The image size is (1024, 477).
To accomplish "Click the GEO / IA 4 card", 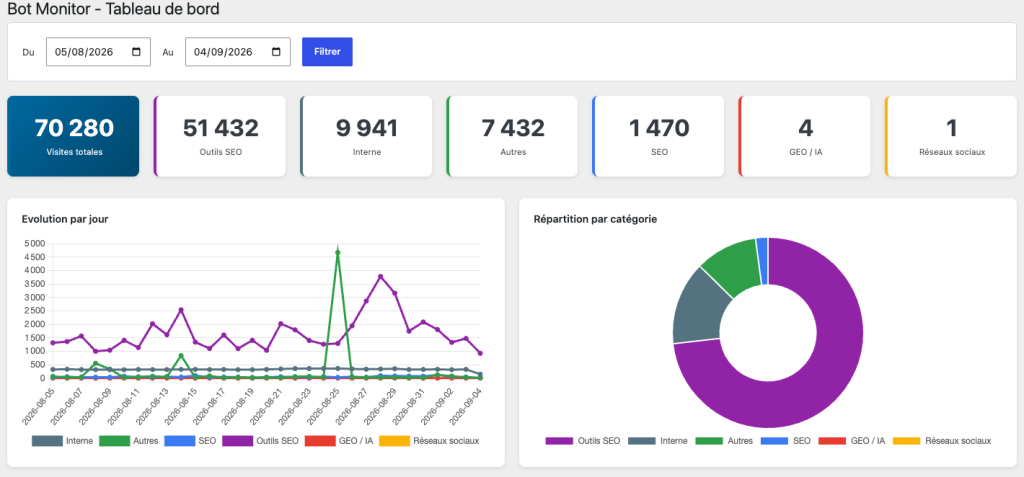I will (805, 137).
